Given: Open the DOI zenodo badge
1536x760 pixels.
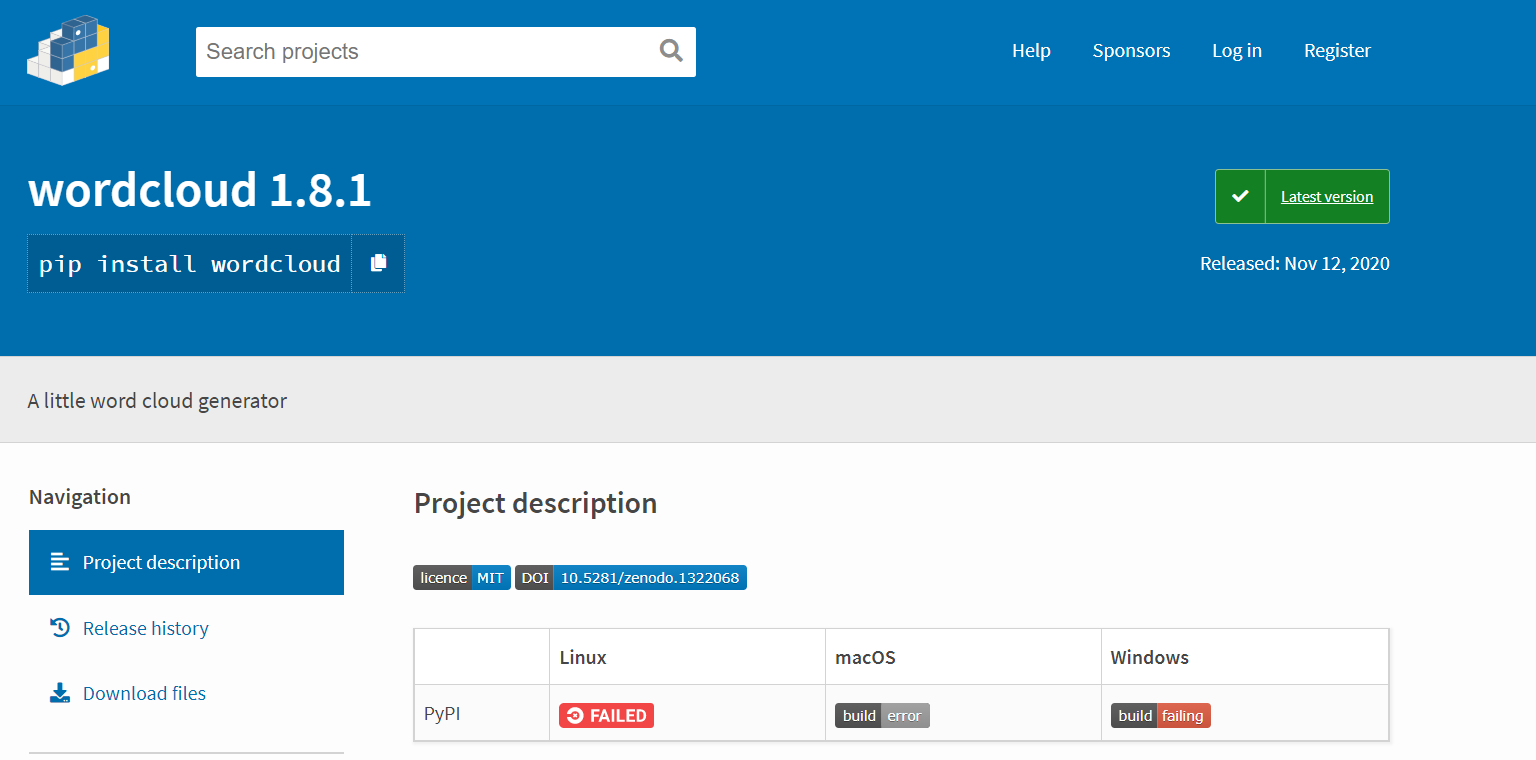Looking at the screenshot, I should (631, 578).
